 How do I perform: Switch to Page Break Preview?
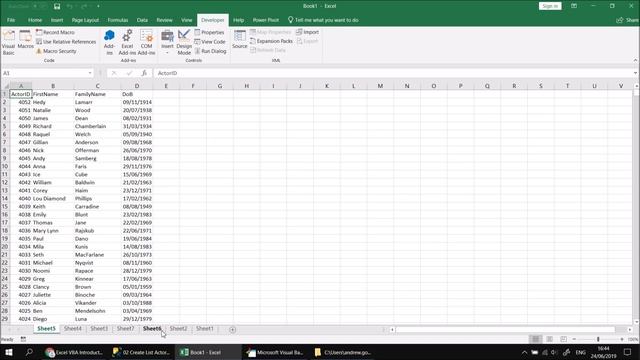click(563, 339)
